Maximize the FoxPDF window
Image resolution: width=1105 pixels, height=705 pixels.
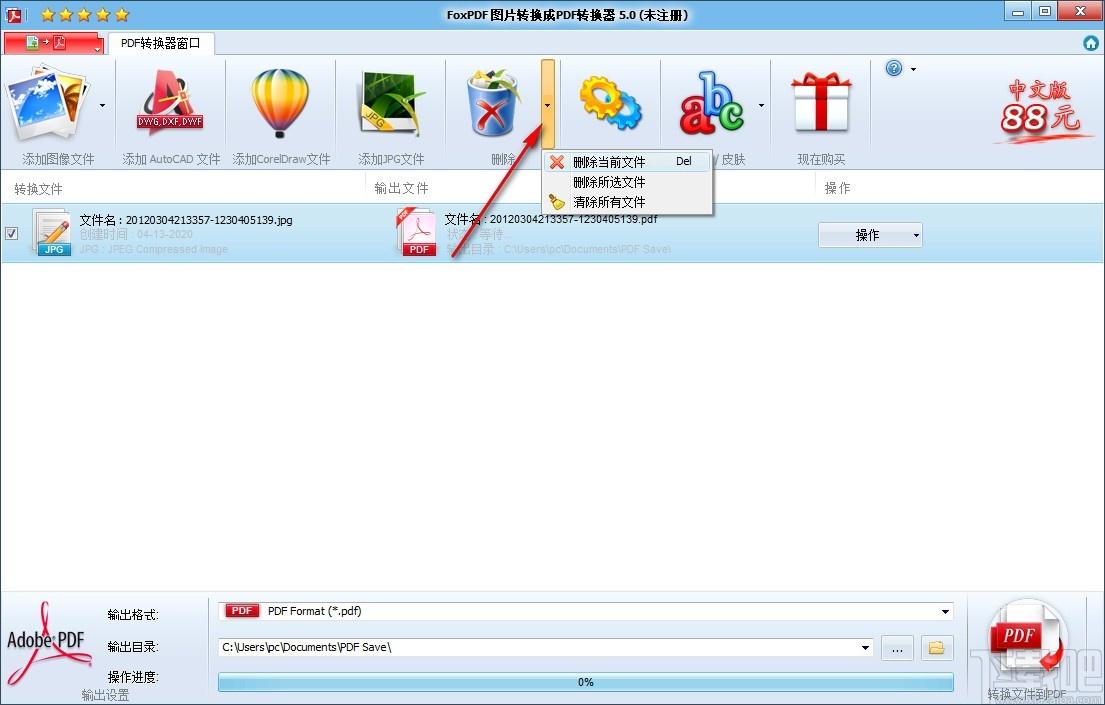(x=1045, y=12)
